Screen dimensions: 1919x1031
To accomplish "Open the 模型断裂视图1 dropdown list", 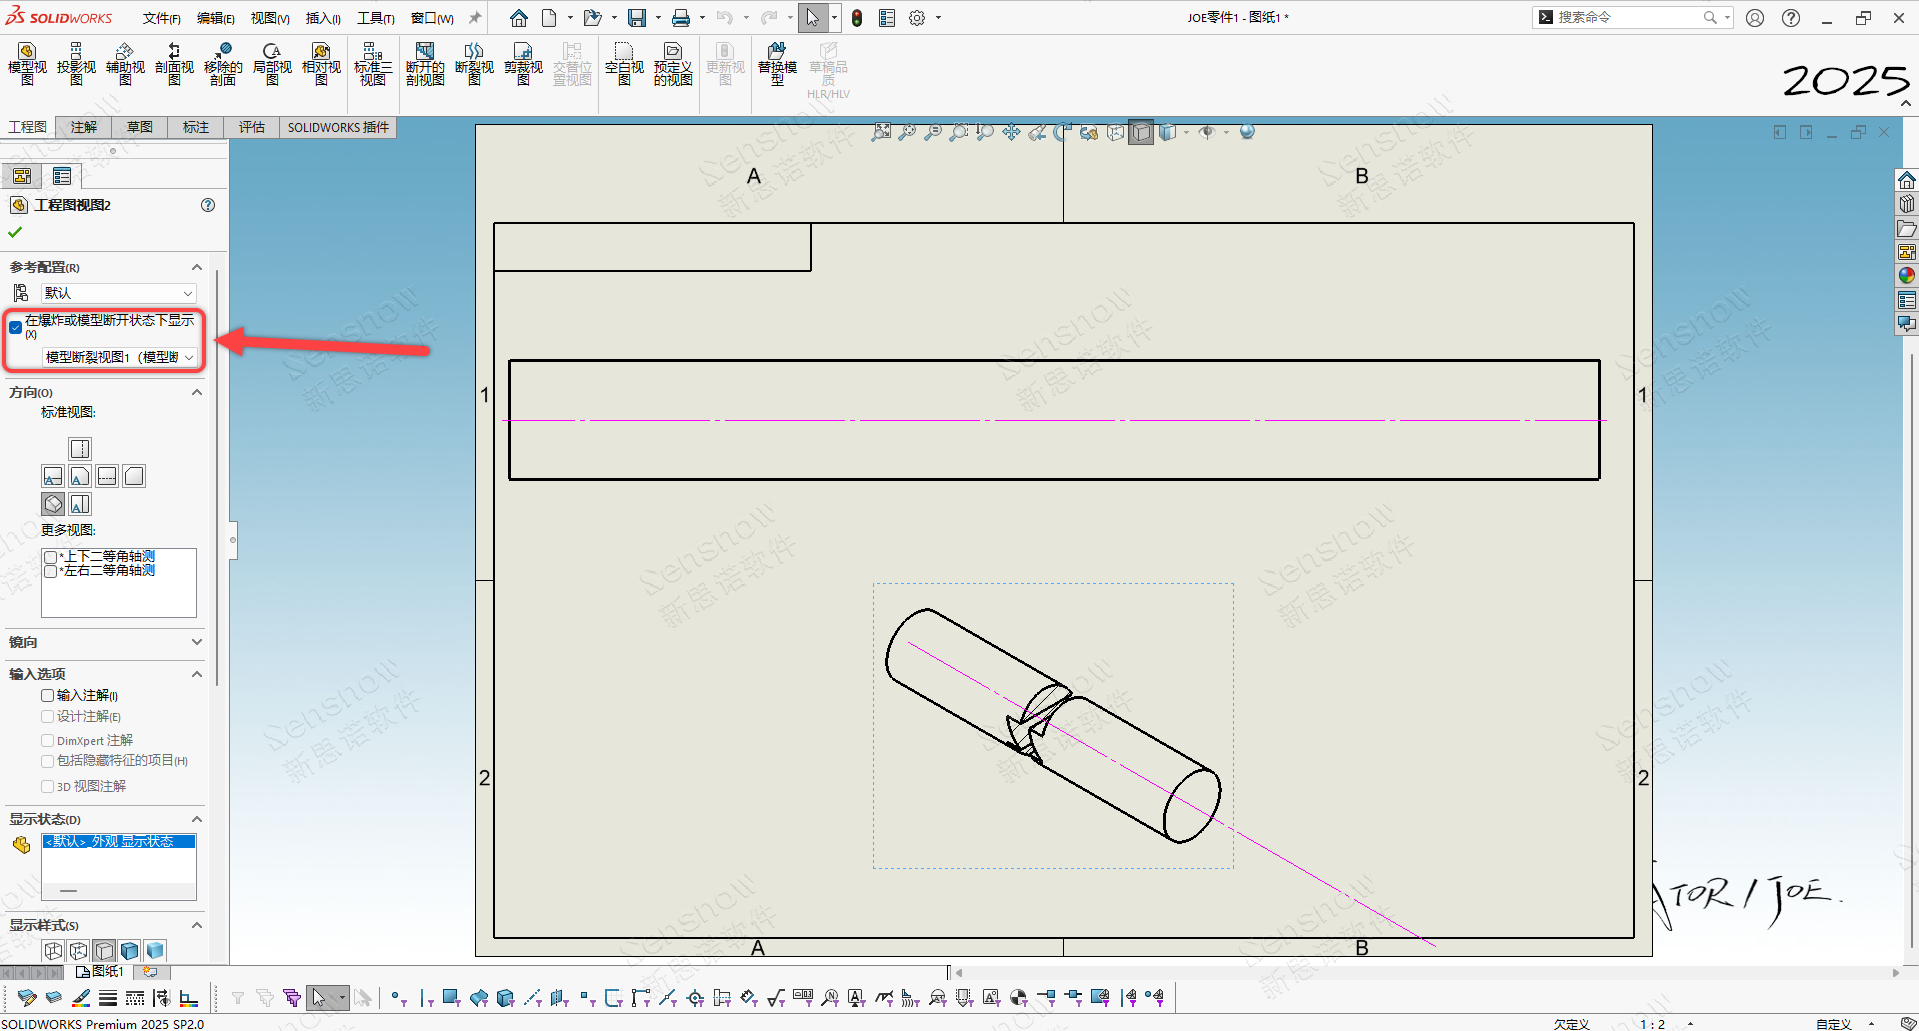I will pyautogui.click(x=119, y=357).
